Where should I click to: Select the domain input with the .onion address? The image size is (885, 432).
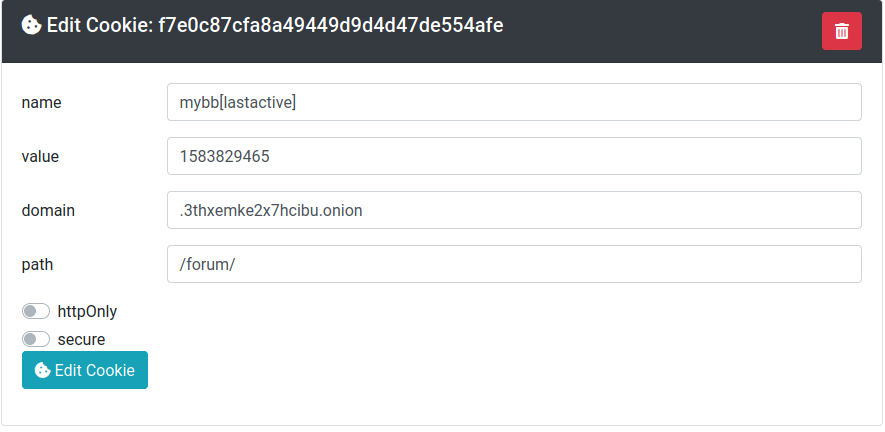(514, 210)
